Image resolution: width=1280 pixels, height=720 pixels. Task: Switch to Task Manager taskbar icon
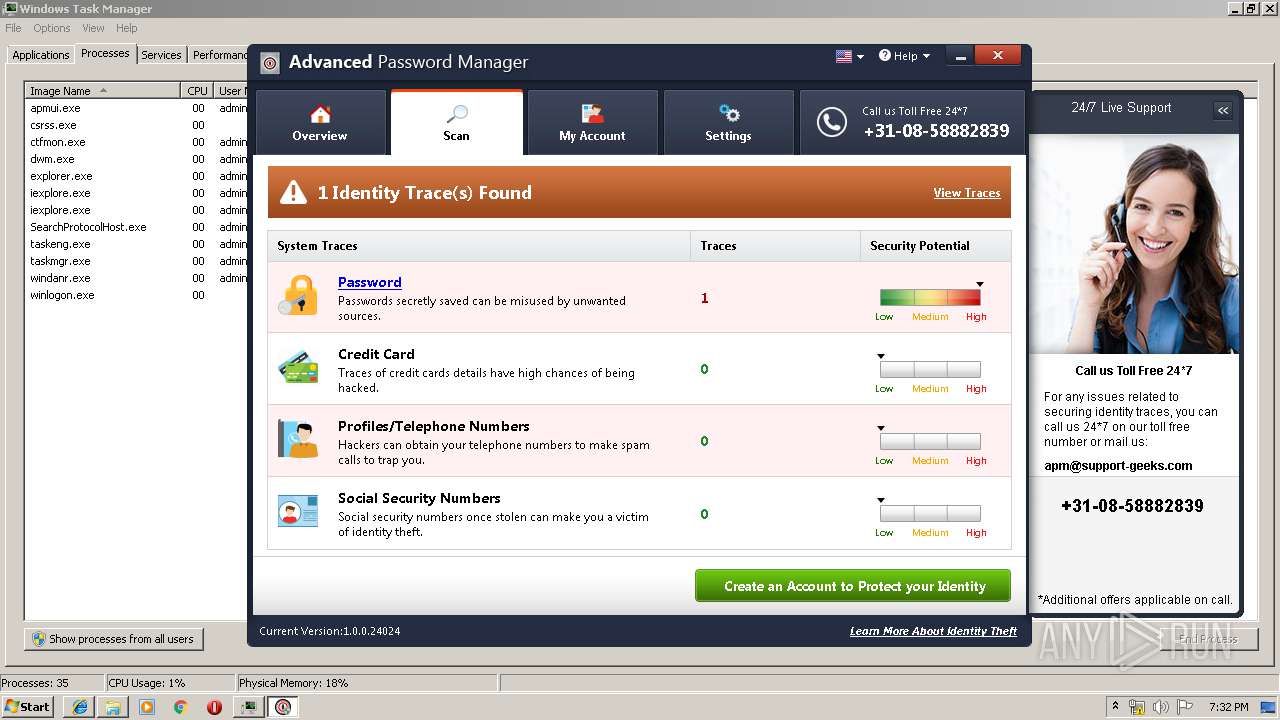248,707
